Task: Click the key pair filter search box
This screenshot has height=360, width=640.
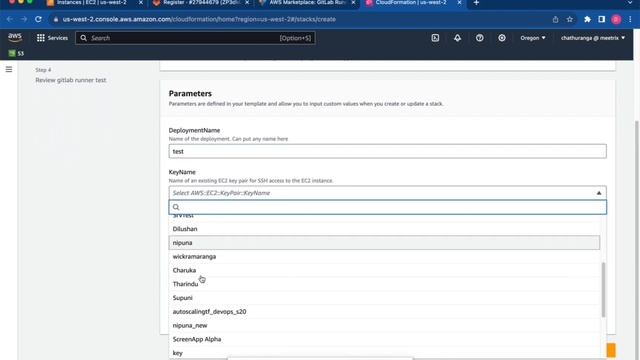Action: [x=387, y=207]
